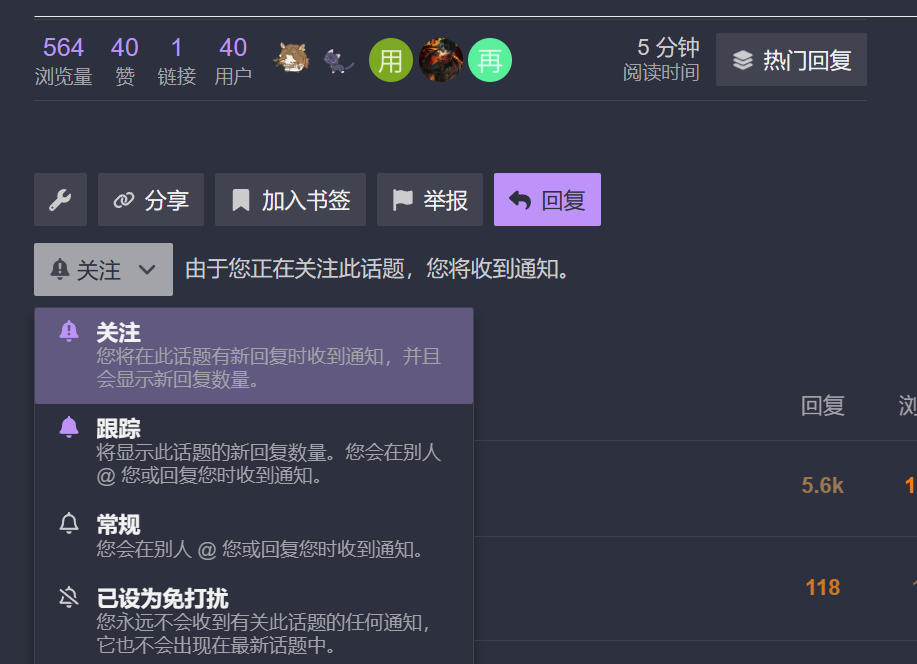The image size is (917, 664).
Task: Click 加入书签 bookmark button
Action: click(291, 199)
